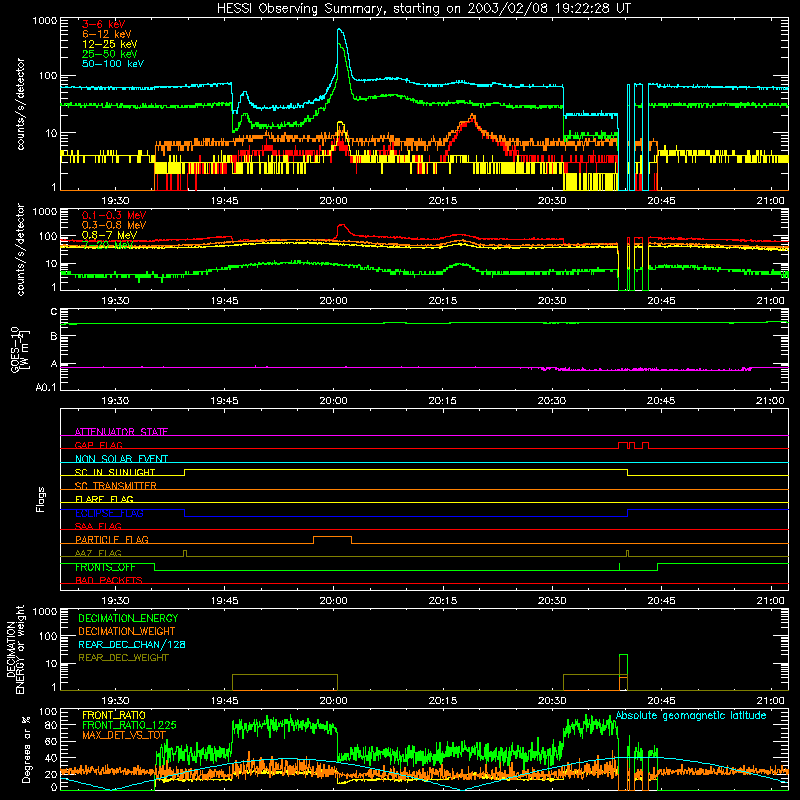Click counts/s/detector axis title of MeV panel
Screen dimensions: 800x800
[x=20, y=249]
